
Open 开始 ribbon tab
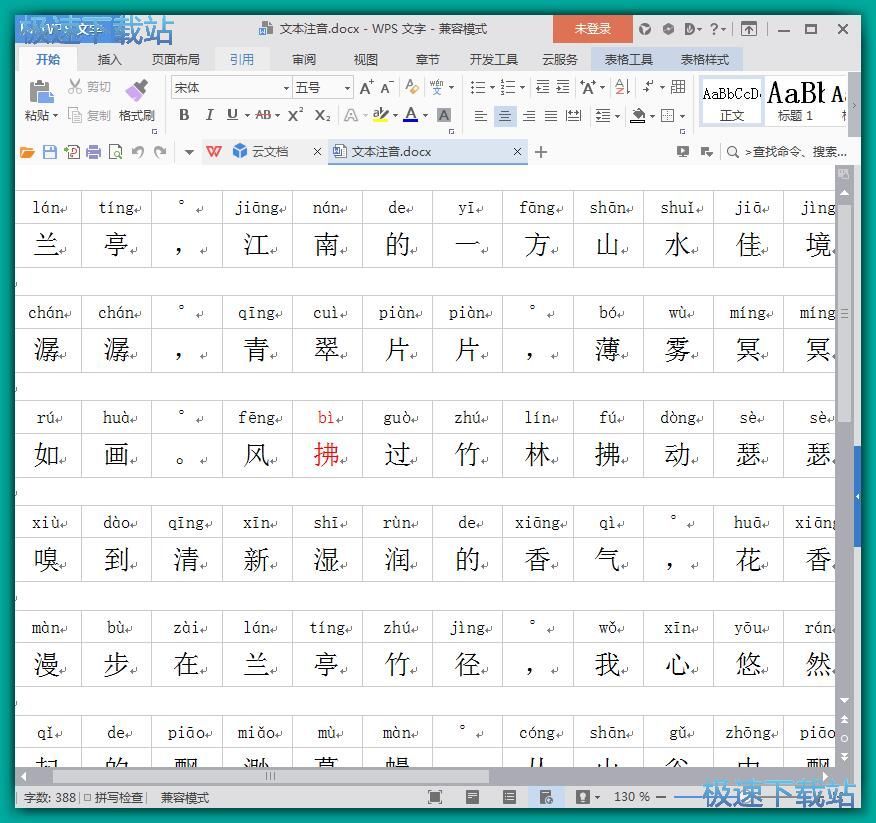tap(48, 59)
